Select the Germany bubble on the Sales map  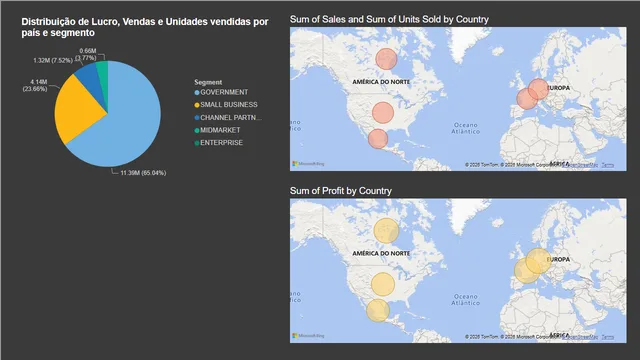pyautogui.click(x=539, y=89)
